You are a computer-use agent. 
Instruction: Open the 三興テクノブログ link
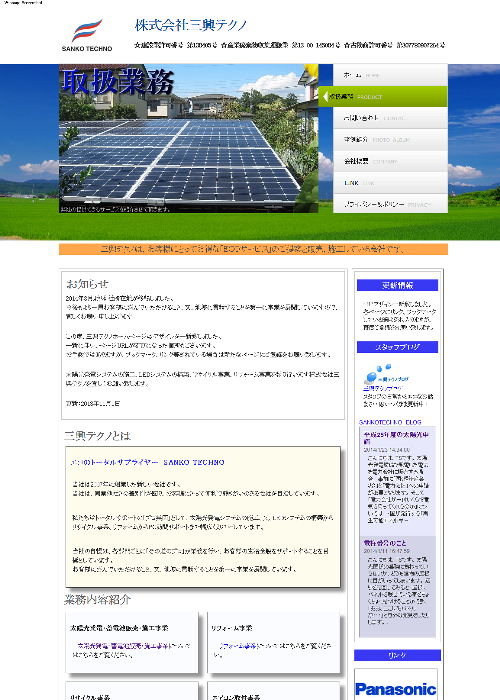[x=383, y=388]
